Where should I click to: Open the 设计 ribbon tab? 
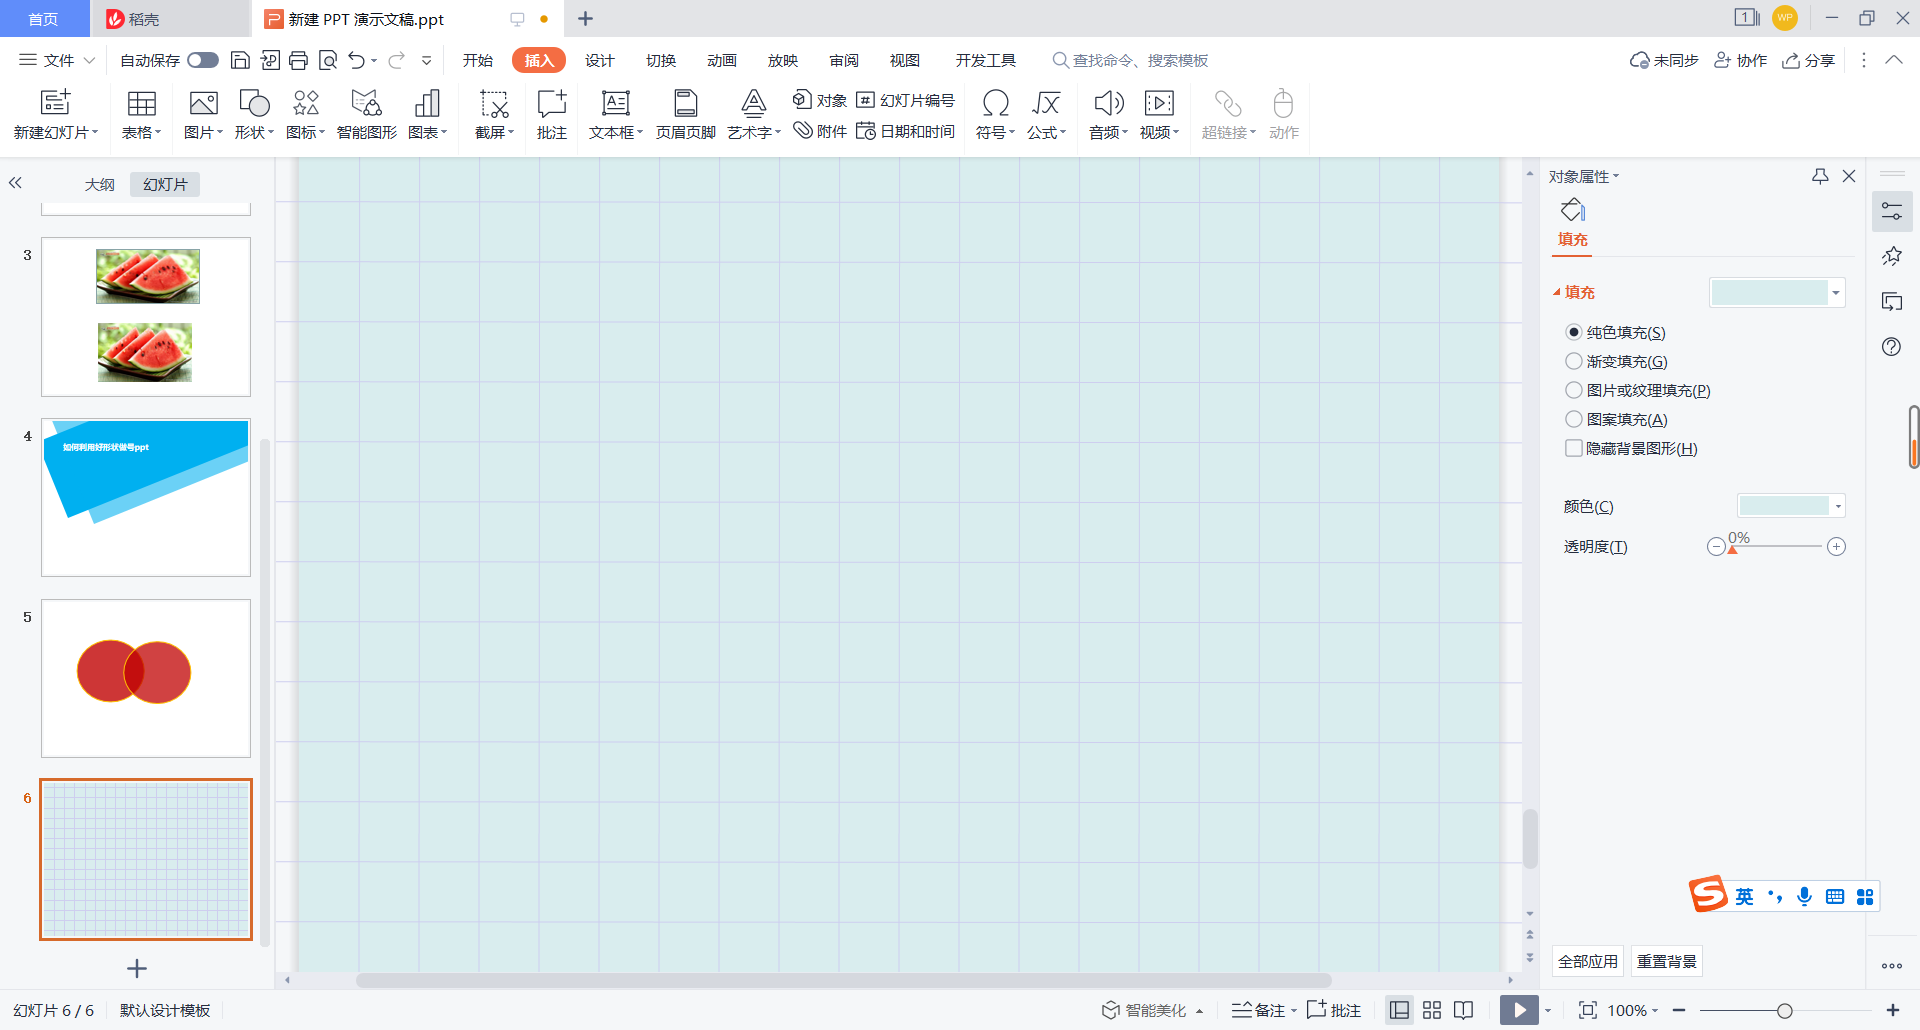(x=600, y=60)
